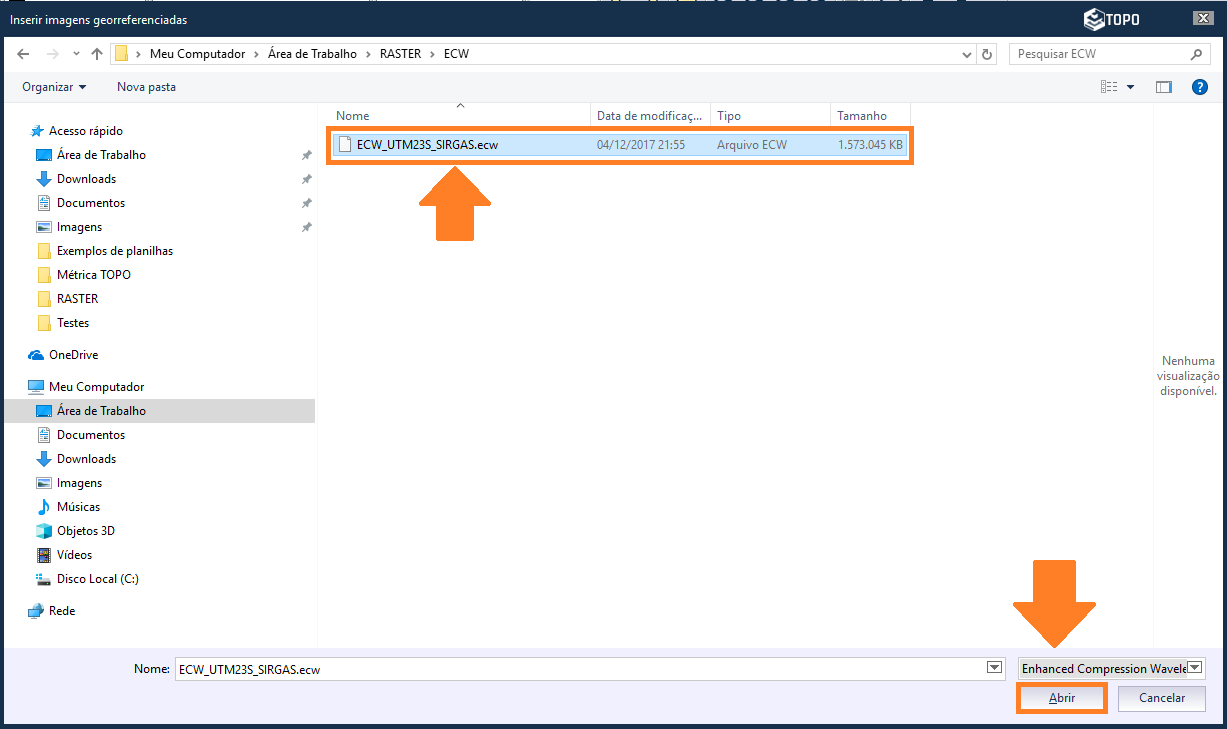1227x729 pixels.
Task: Refresh the ECW folder listing
Action: tap(987, 54)
